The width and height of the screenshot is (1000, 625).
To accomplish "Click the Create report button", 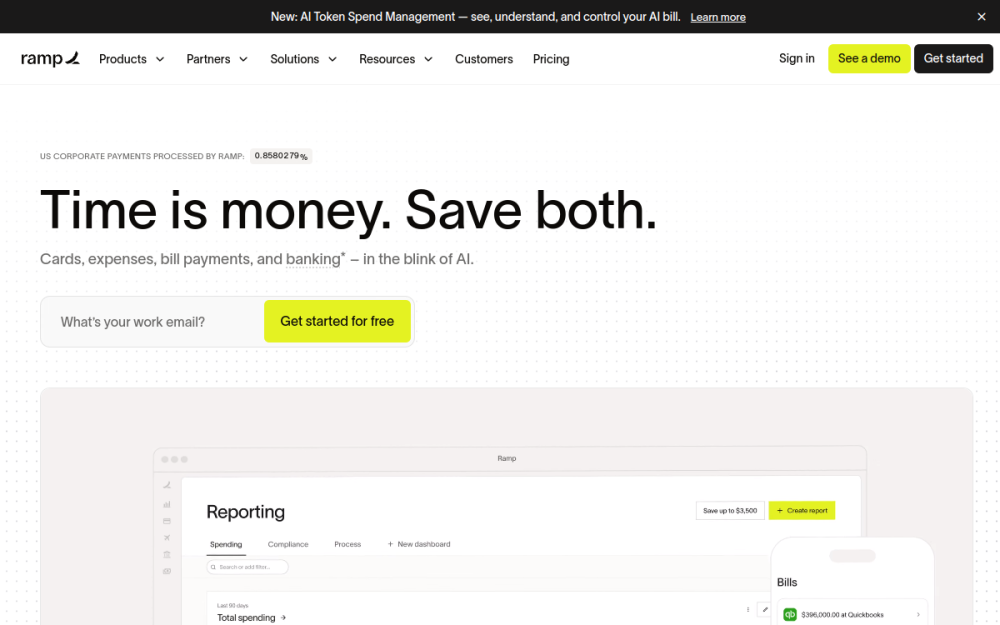I will (x=802, y=510).
